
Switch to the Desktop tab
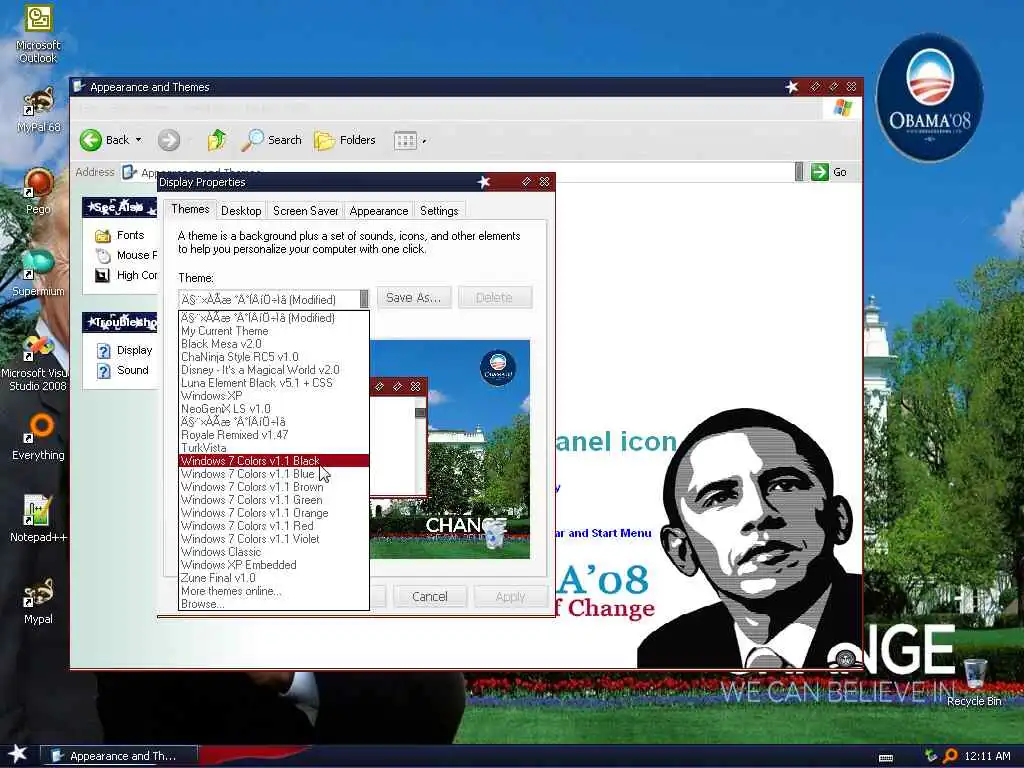[x=241, y=210]
